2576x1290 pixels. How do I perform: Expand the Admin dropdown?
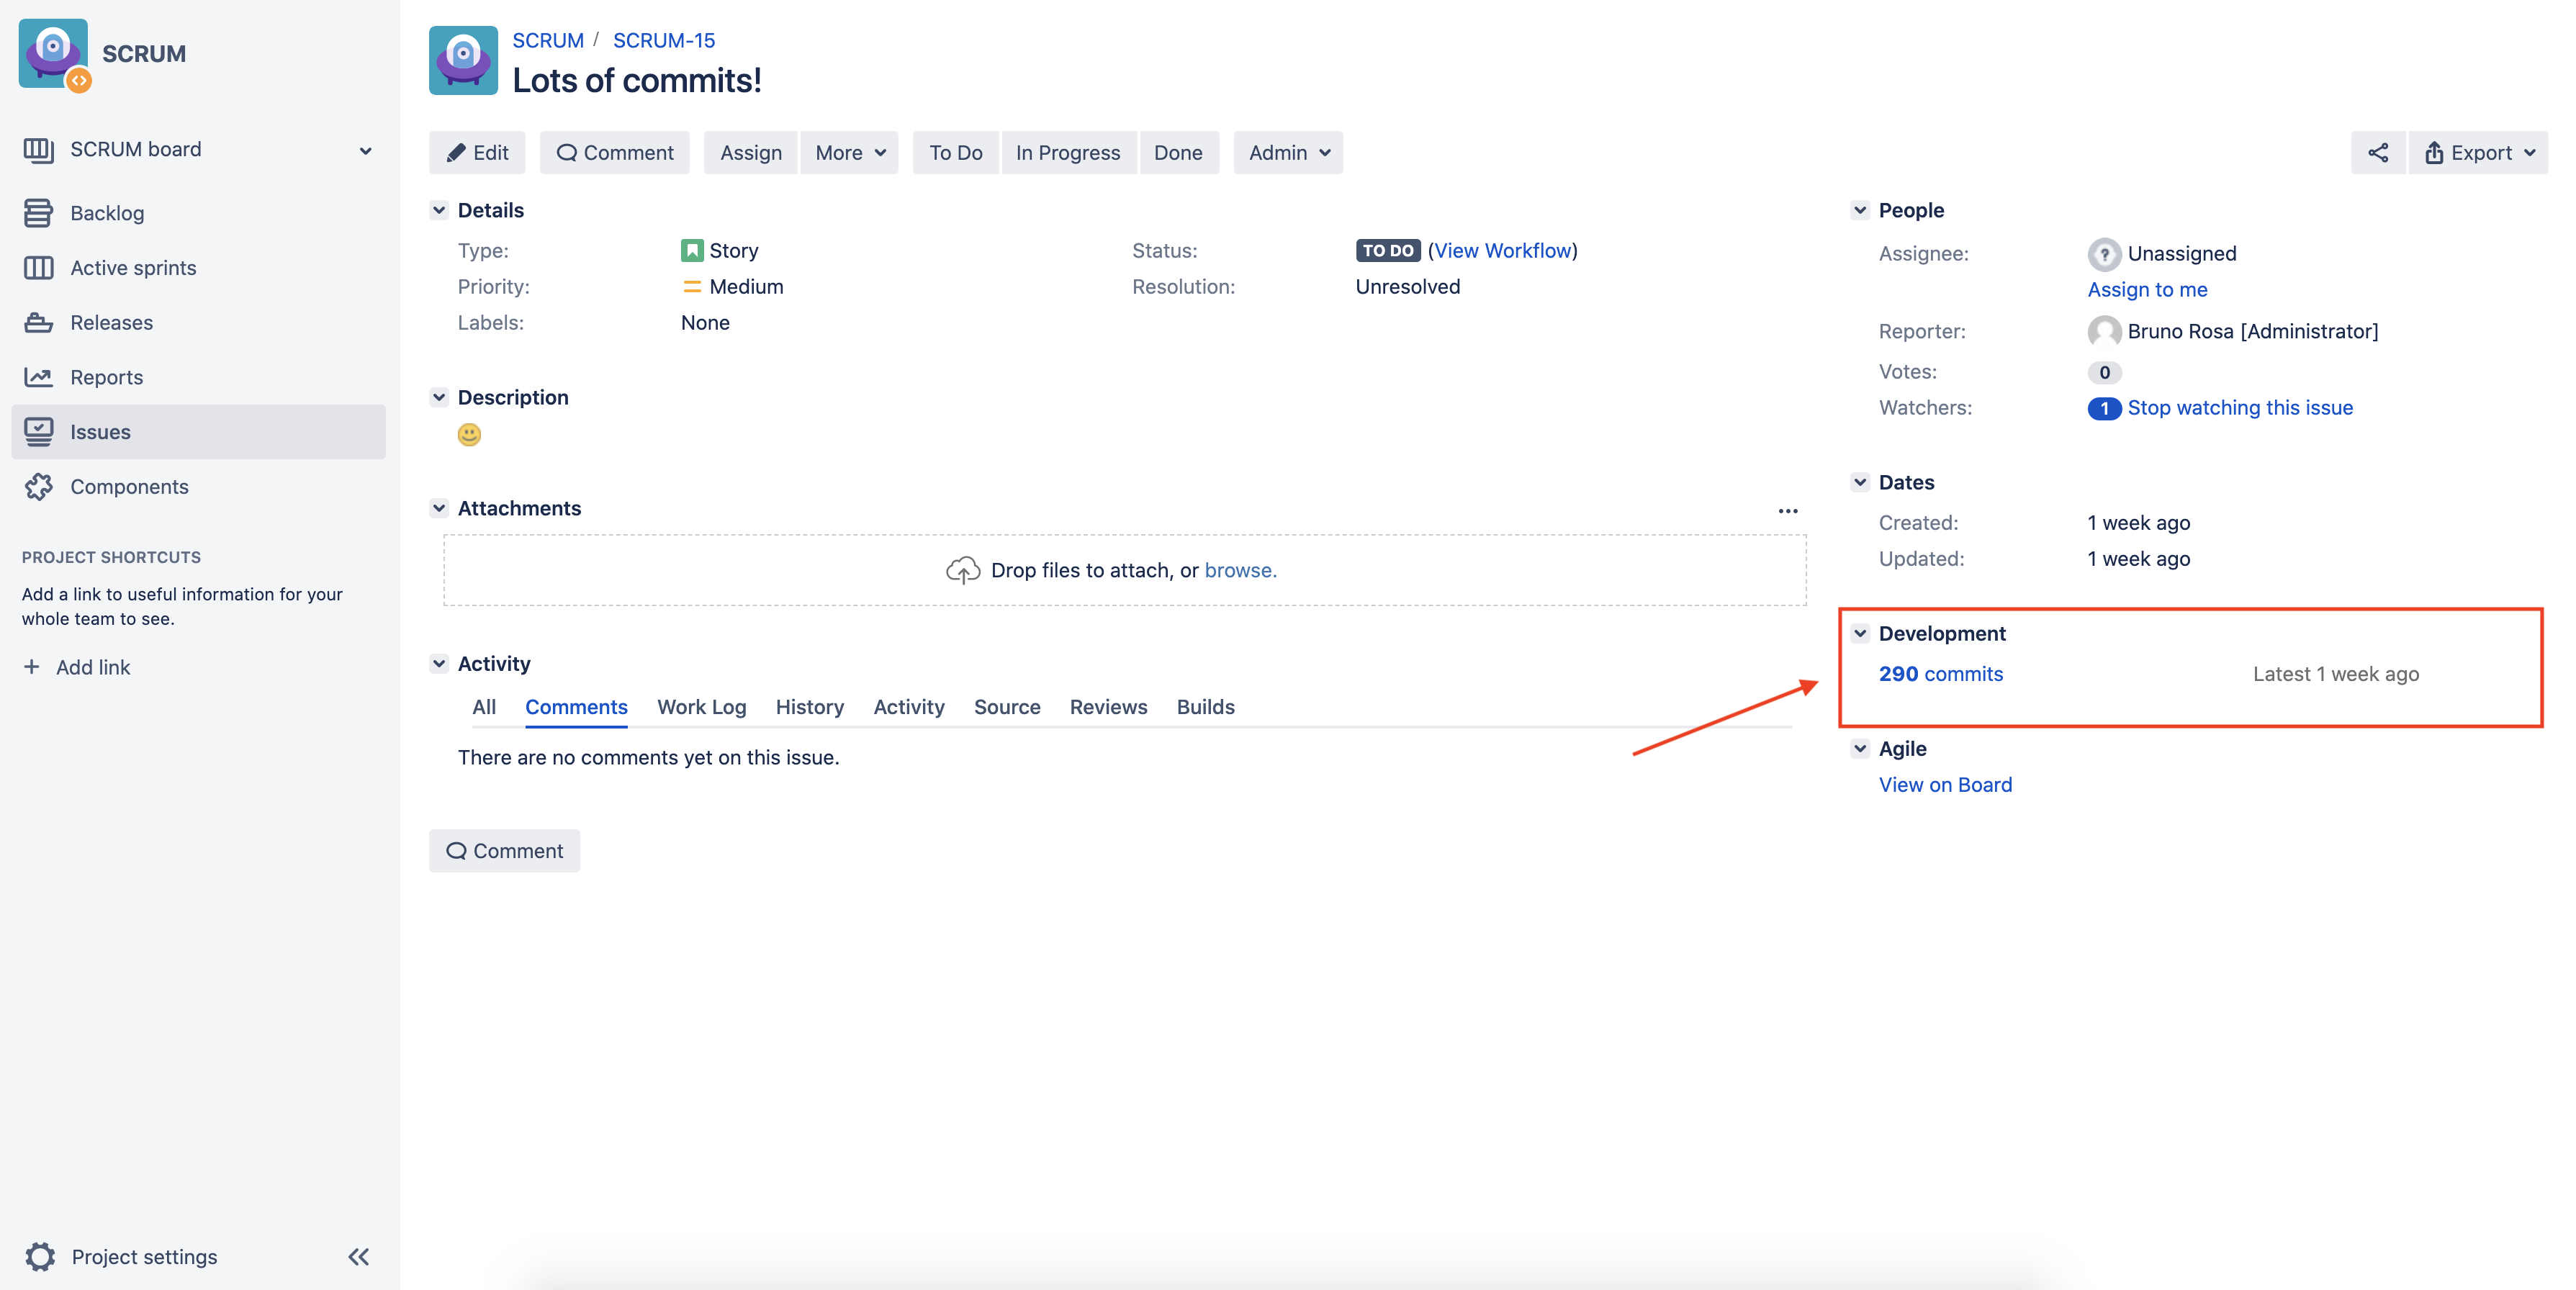pos(1287,153)
